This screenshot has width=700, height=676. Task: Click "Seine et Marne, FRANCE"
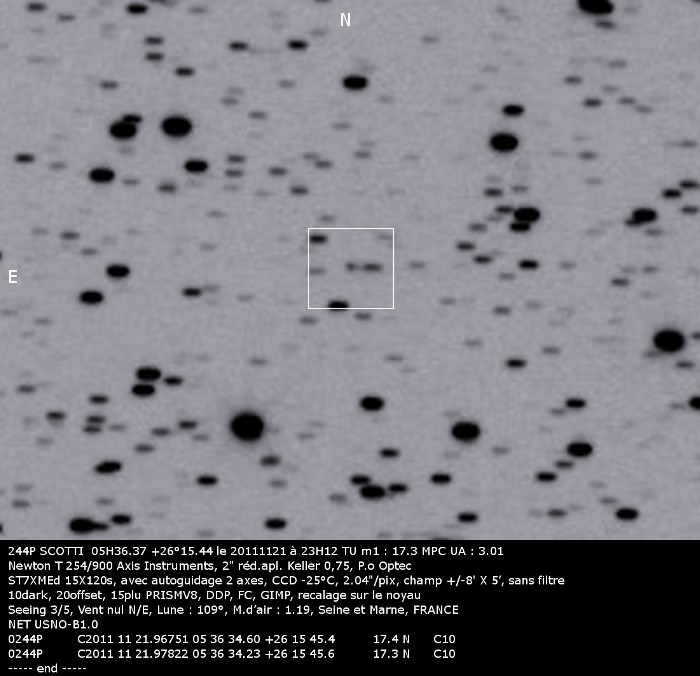388,610
